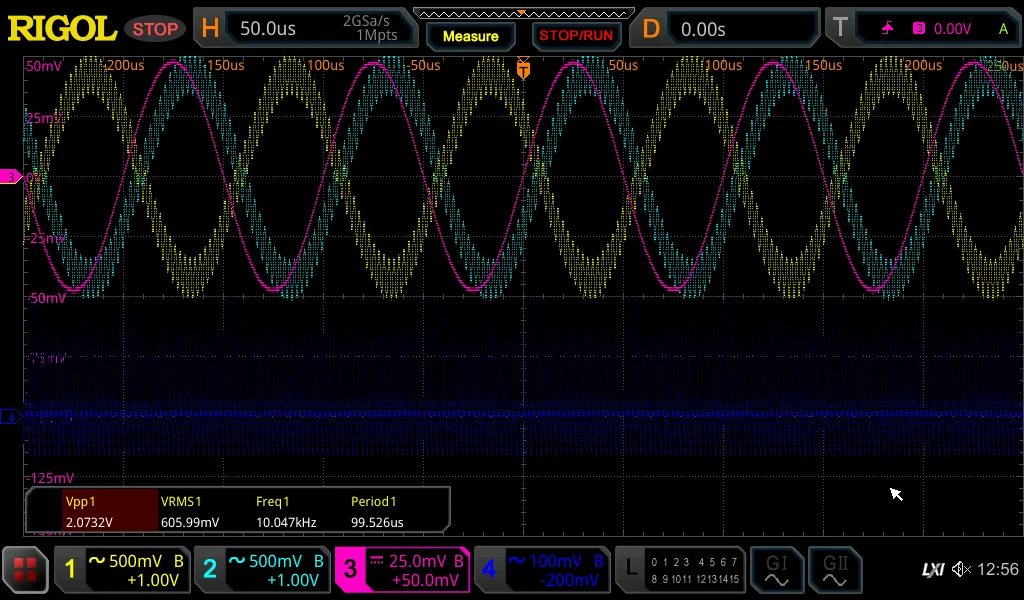Click the RIGOL logo
Screen dimensions: 1024x600
pos(62,29)
